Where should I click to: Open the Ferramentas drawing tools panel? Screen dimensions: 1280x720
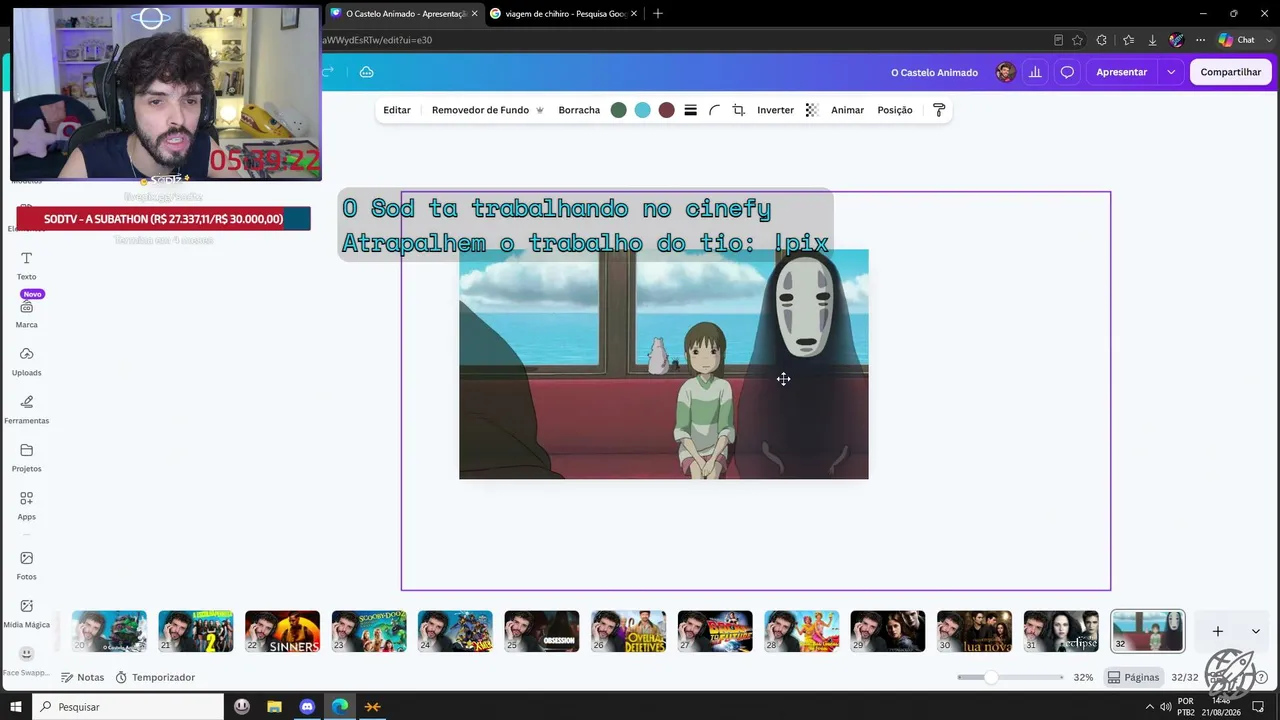point(26,409)
